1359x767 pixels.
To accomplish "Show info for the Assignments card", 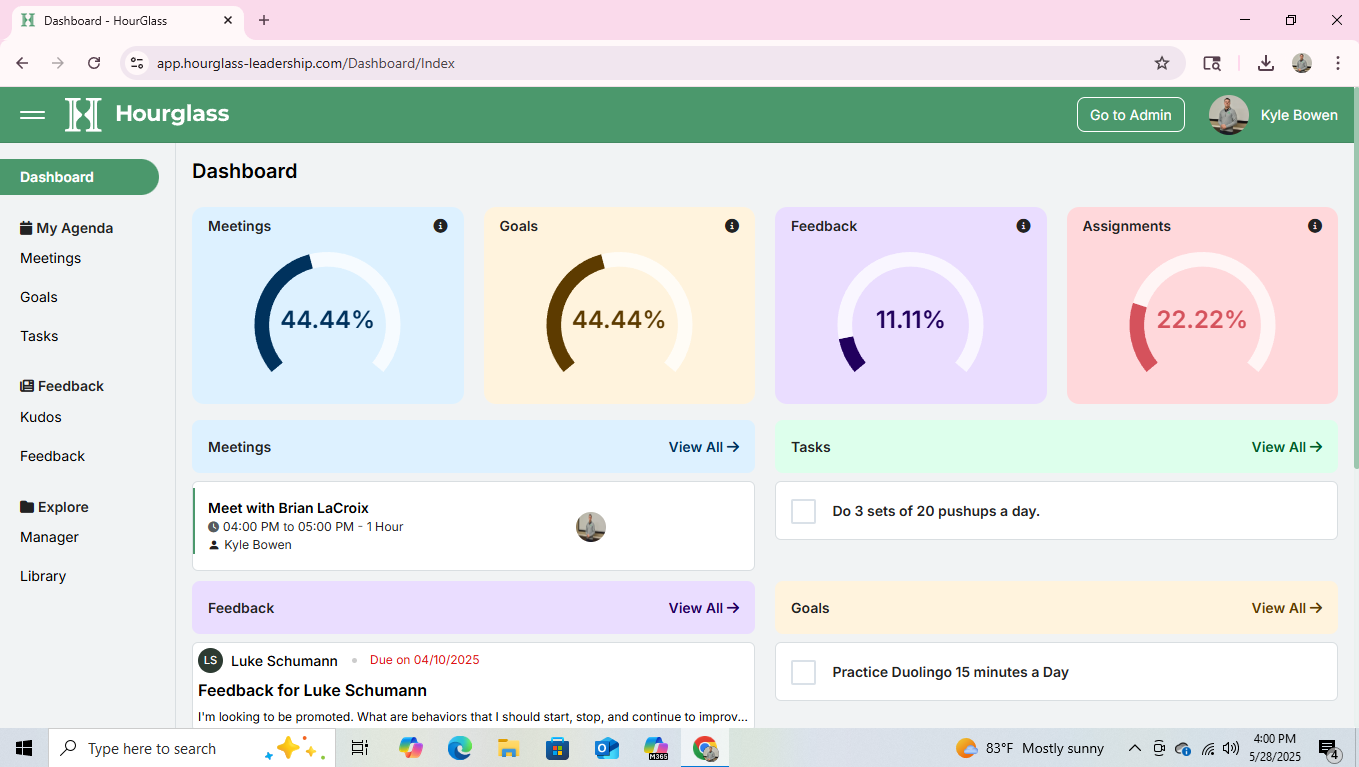I will tap(1315, 226).
